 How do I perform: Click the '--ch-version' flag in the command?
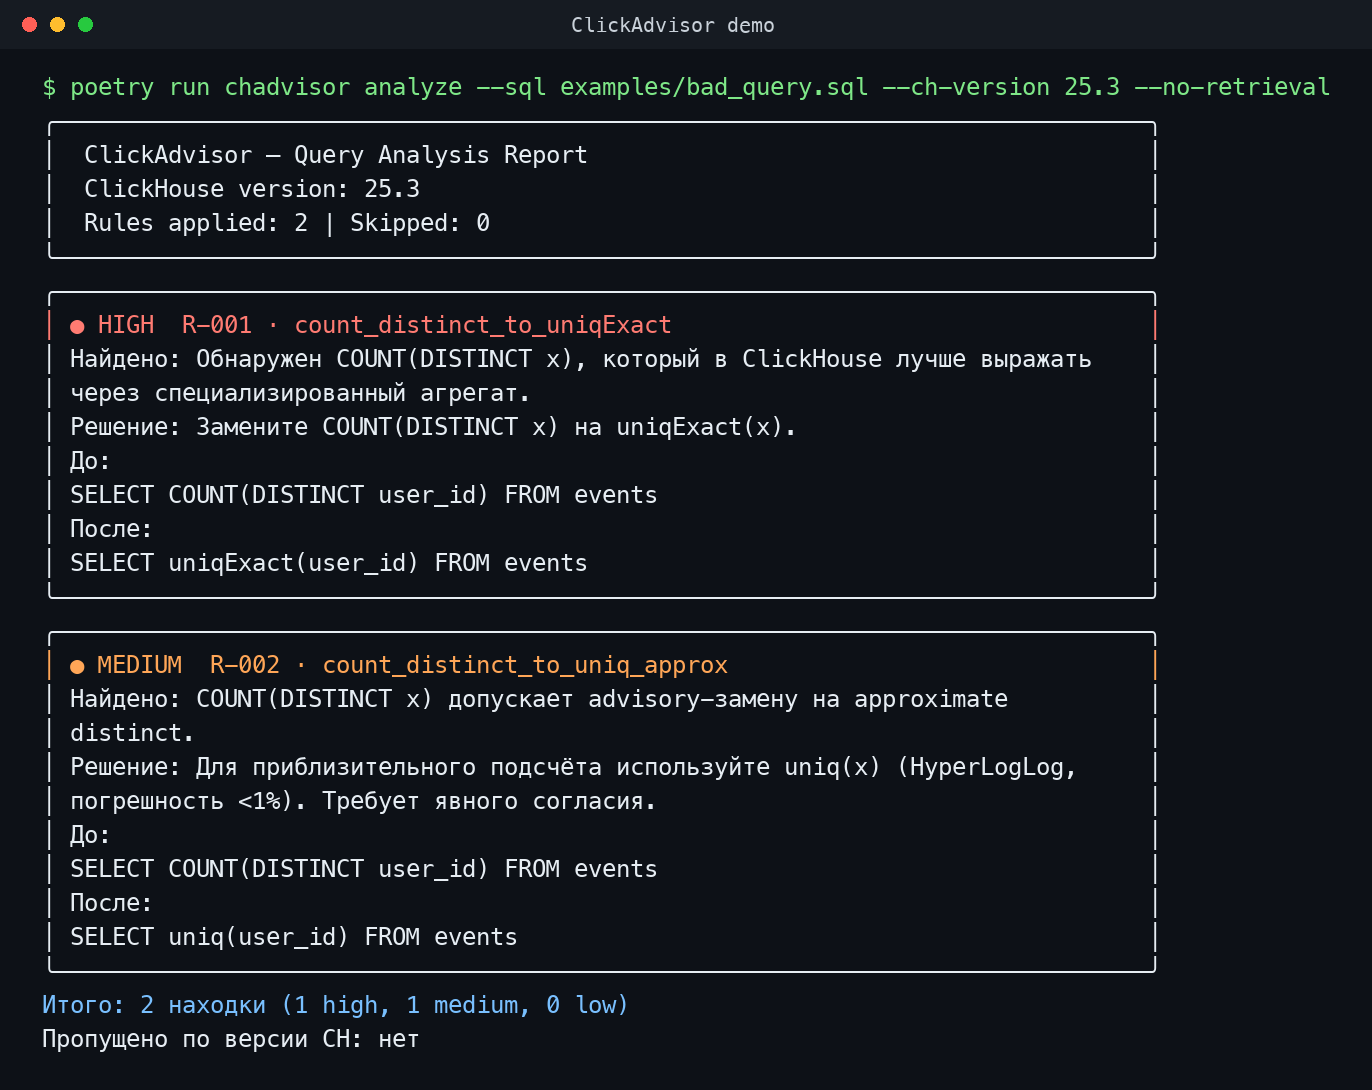pos(966,87)
